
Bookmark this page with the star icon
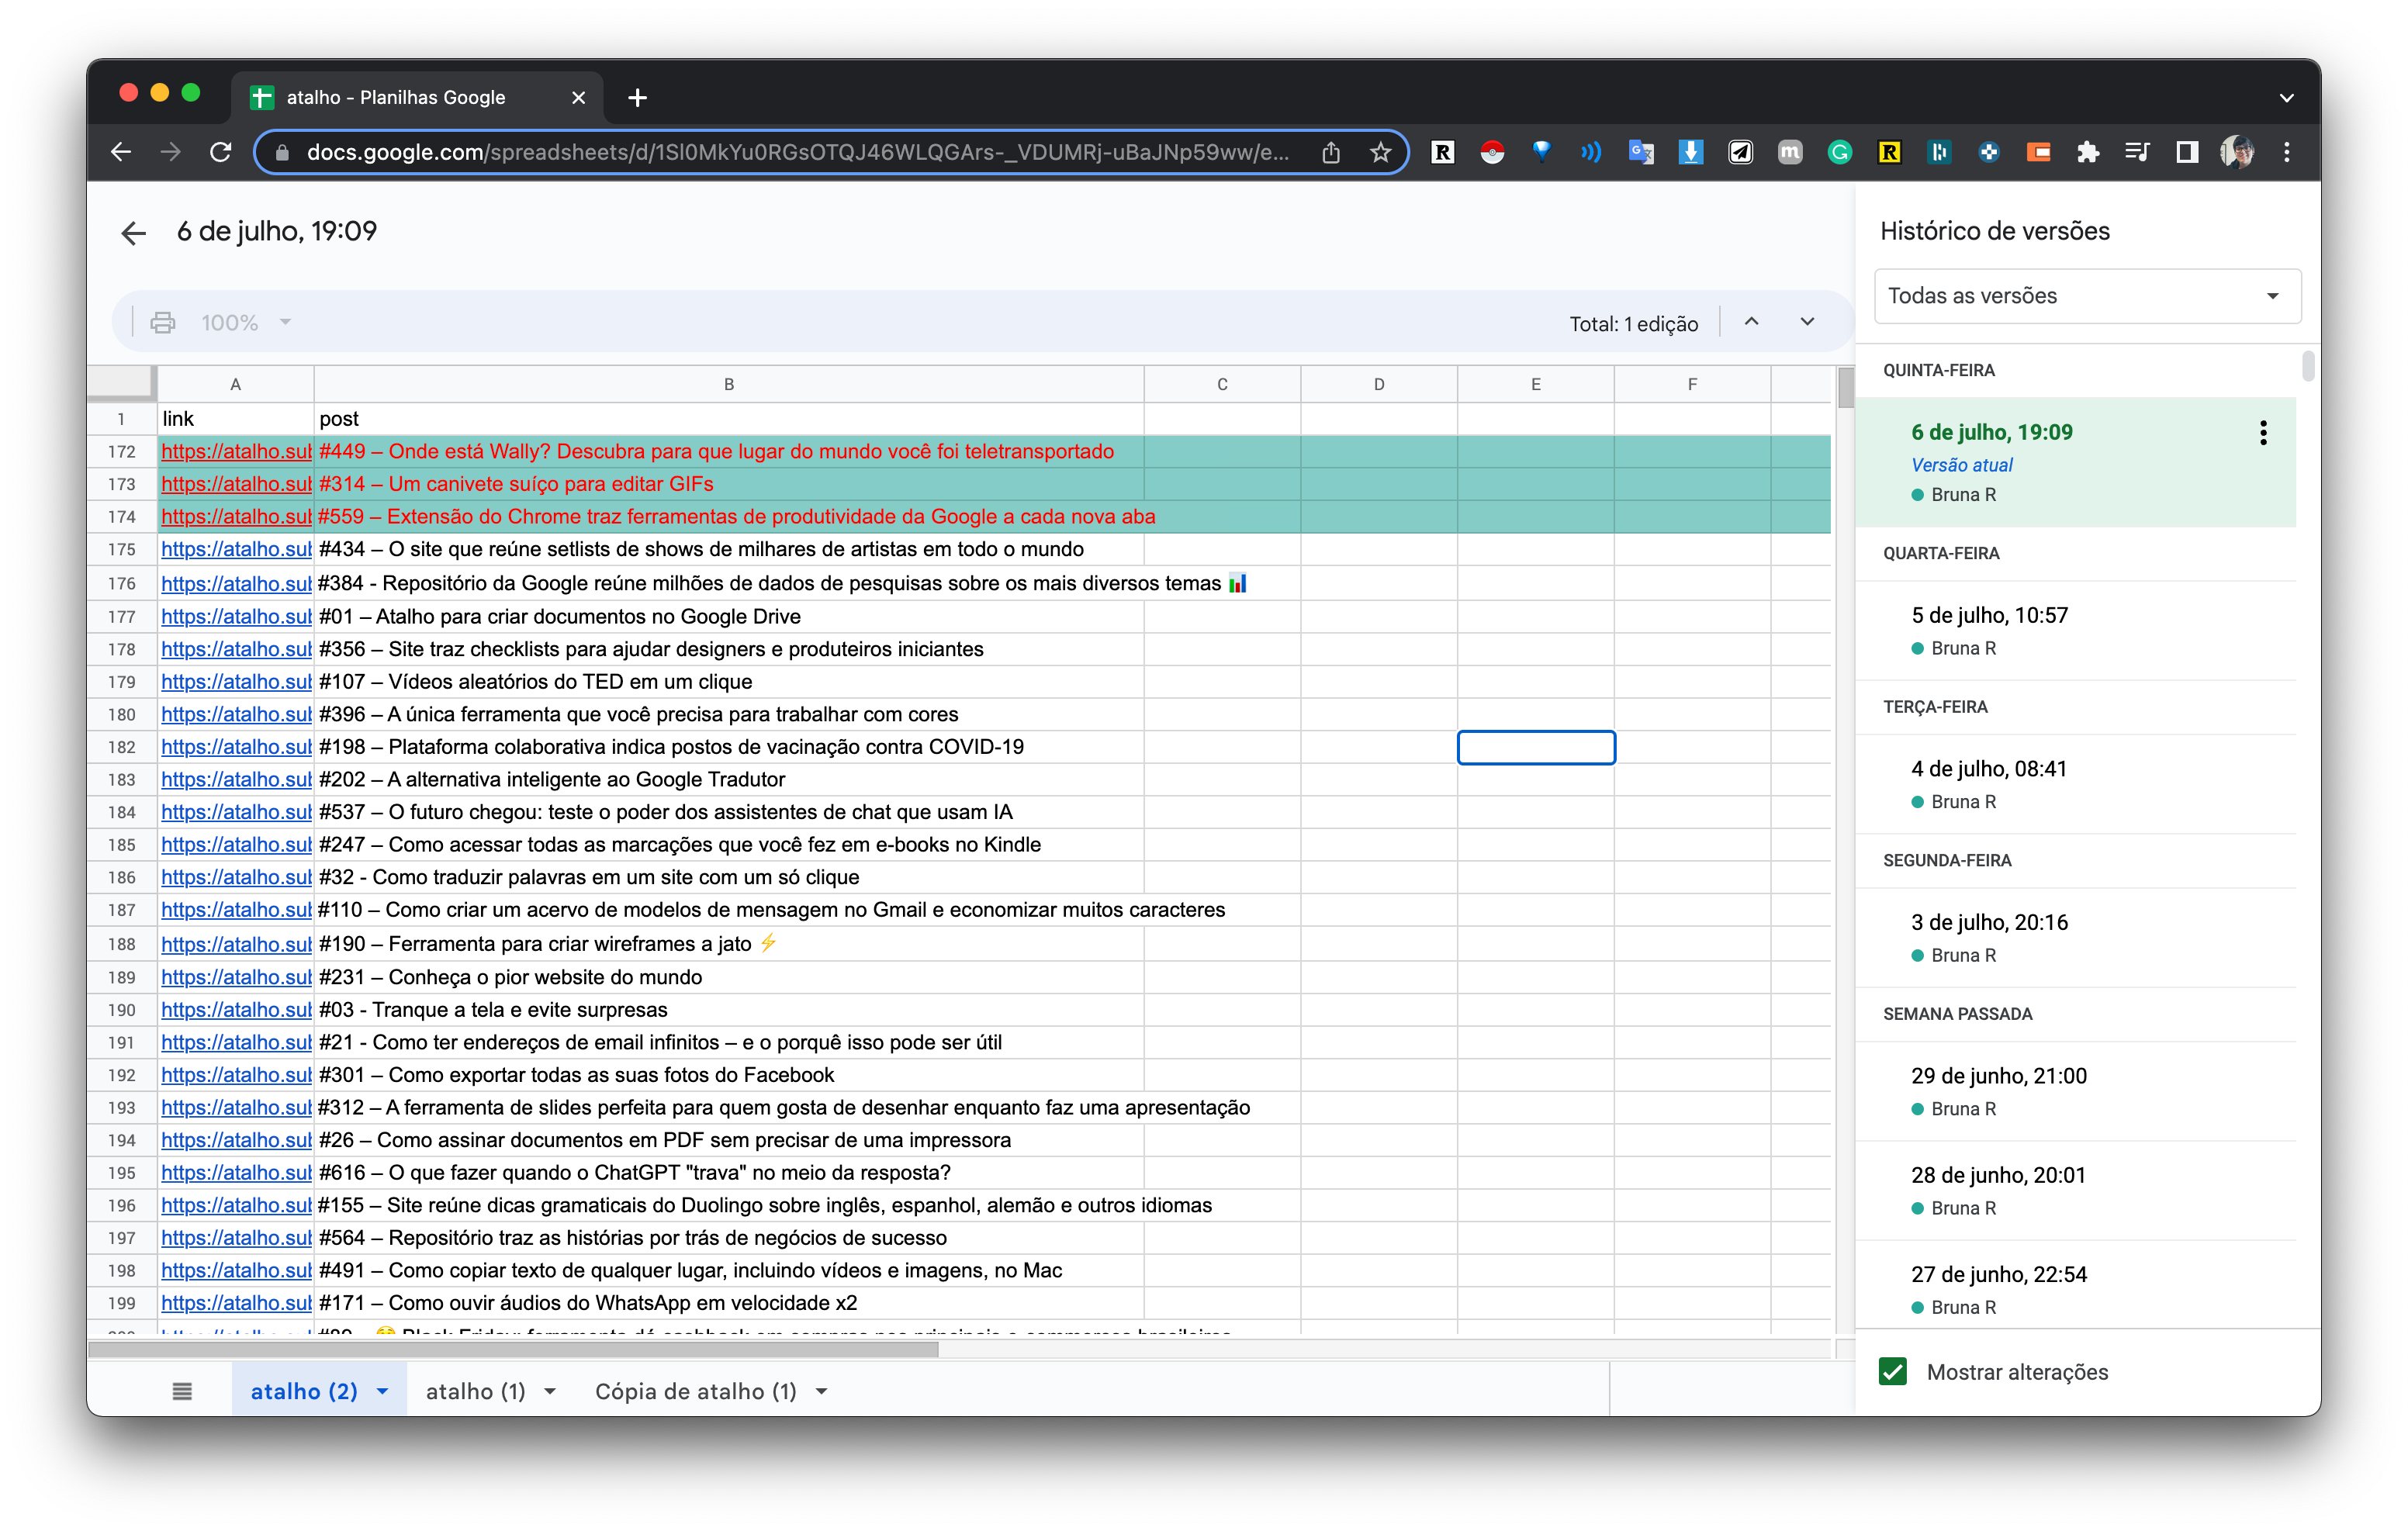pos(1381,152)
